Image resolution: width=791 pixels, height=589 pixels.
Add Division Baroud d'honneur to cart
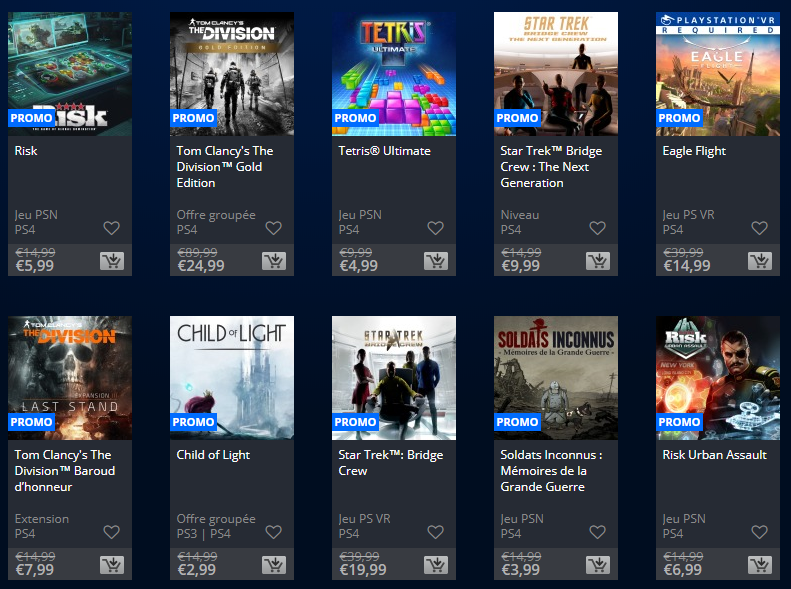pyautogui.click(x=112, y=565)
